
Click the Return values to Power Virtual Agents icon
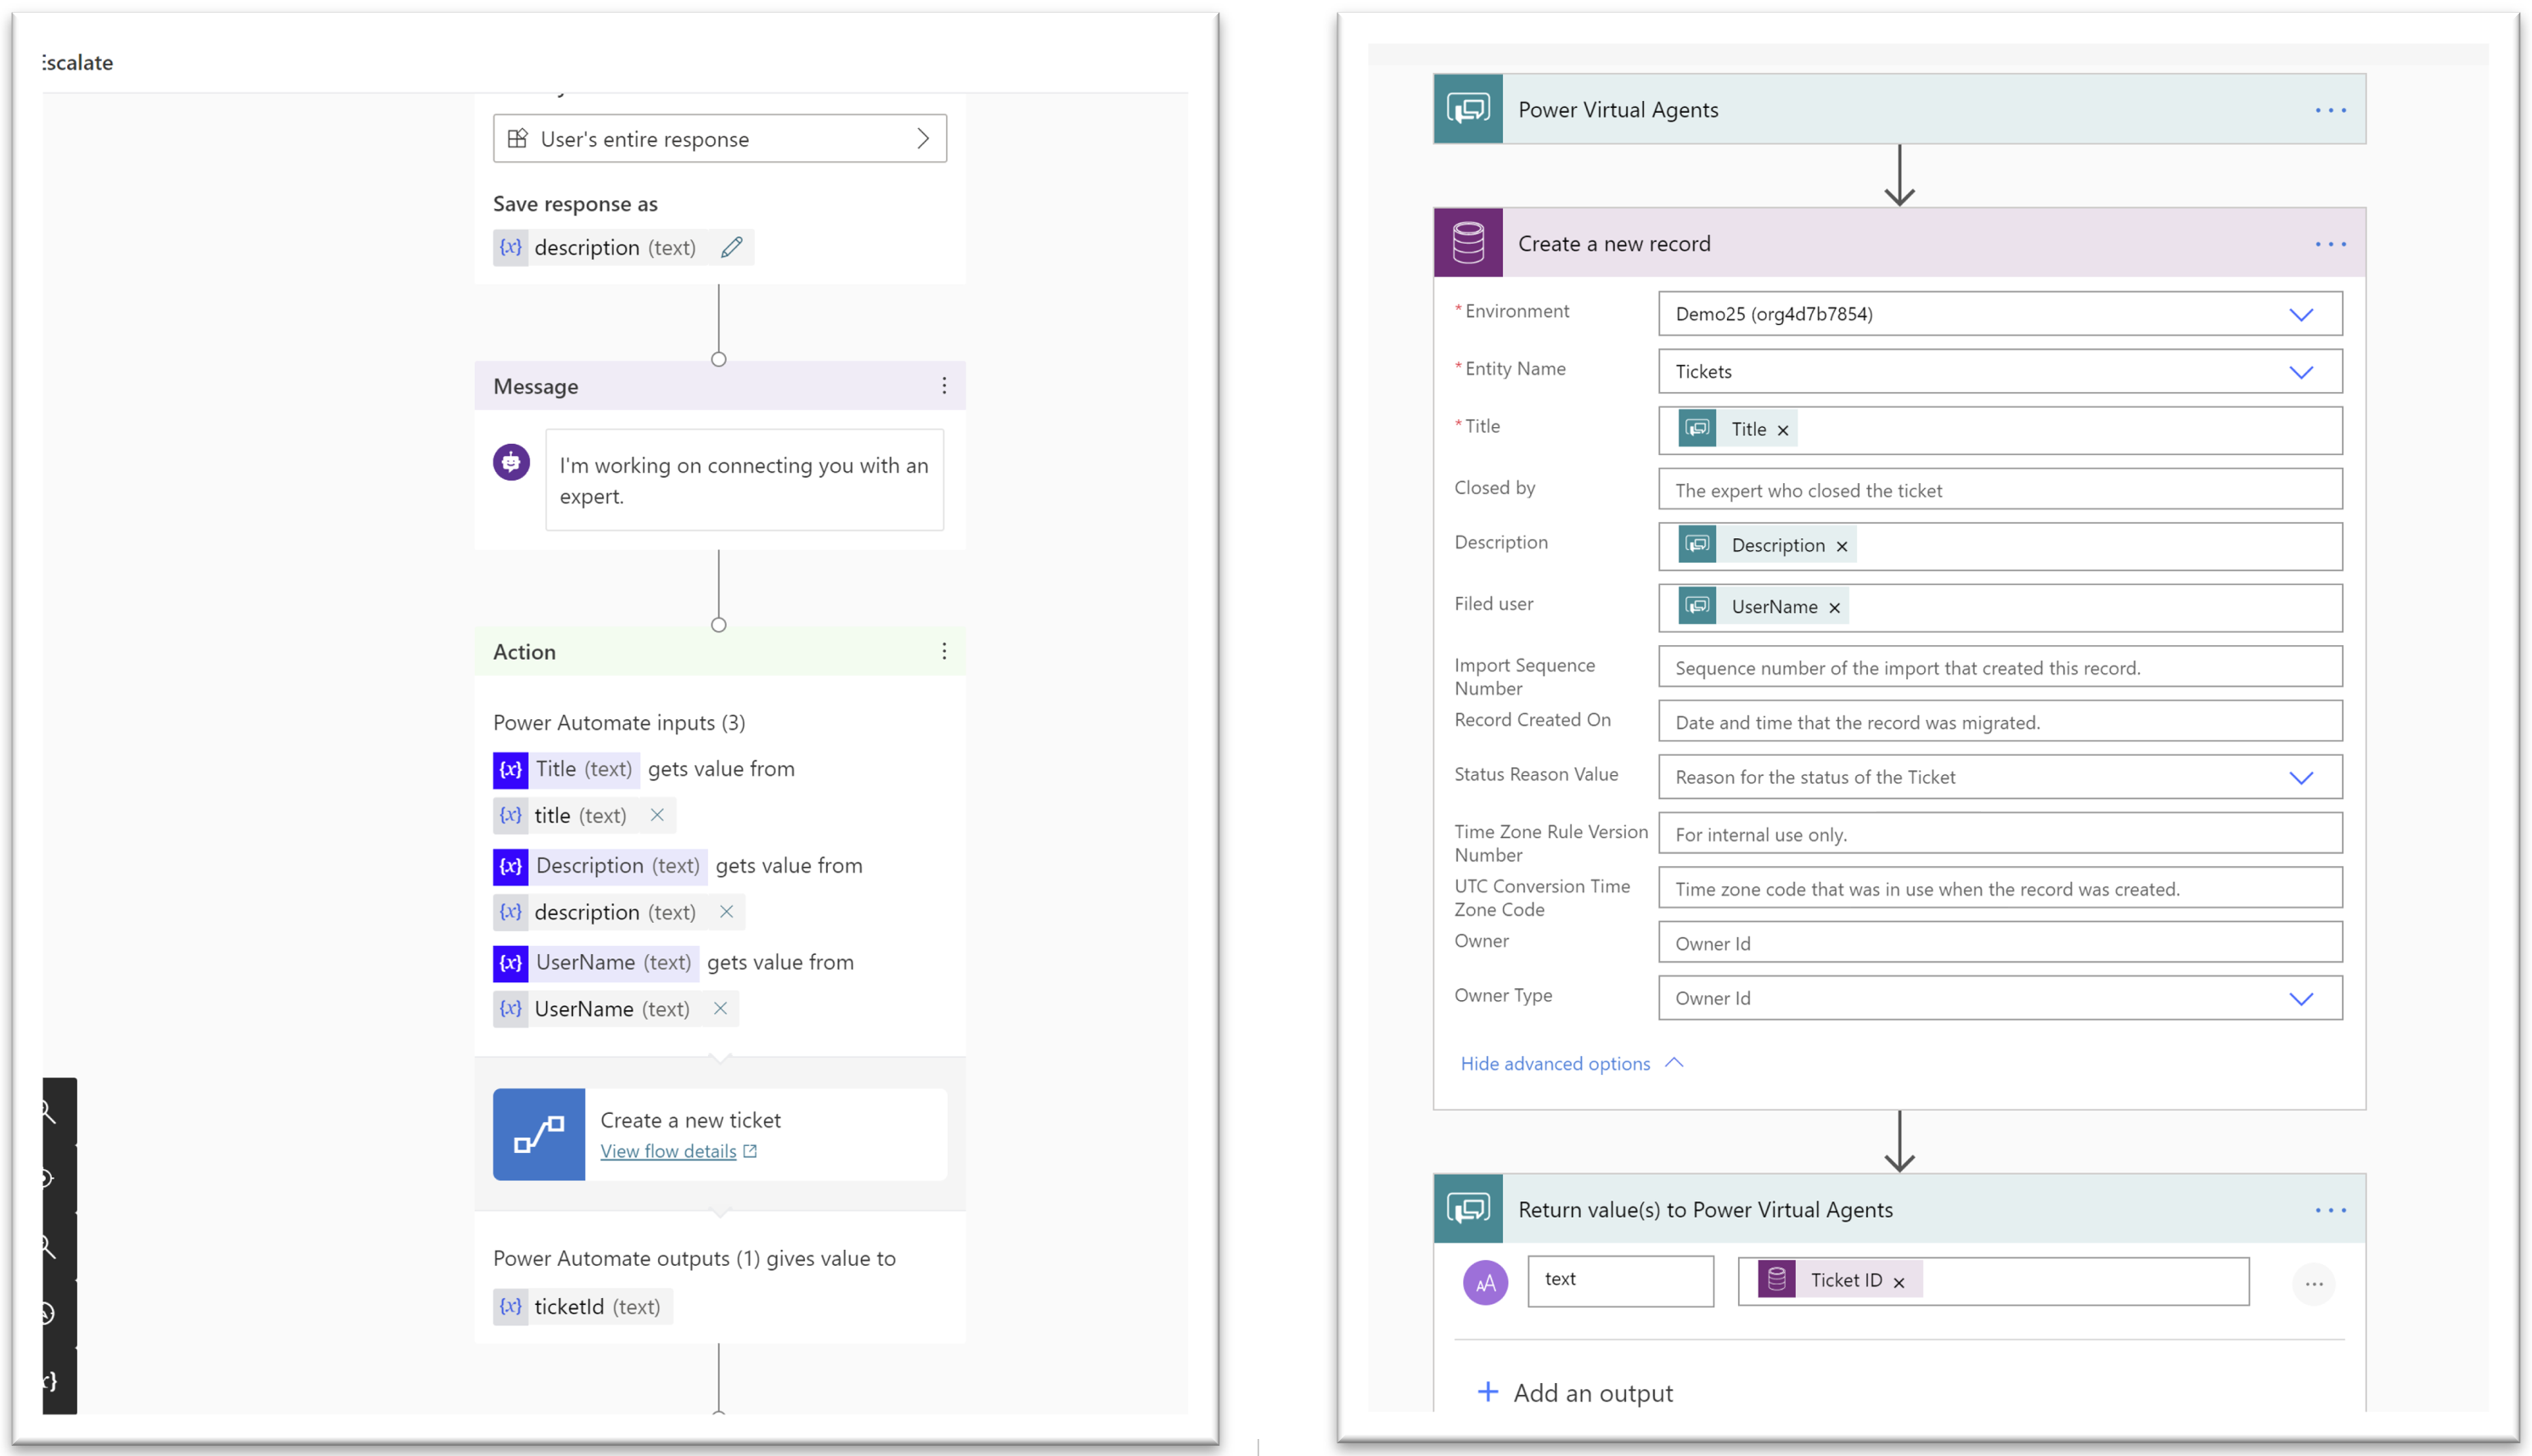[x=1468, y=1209]
